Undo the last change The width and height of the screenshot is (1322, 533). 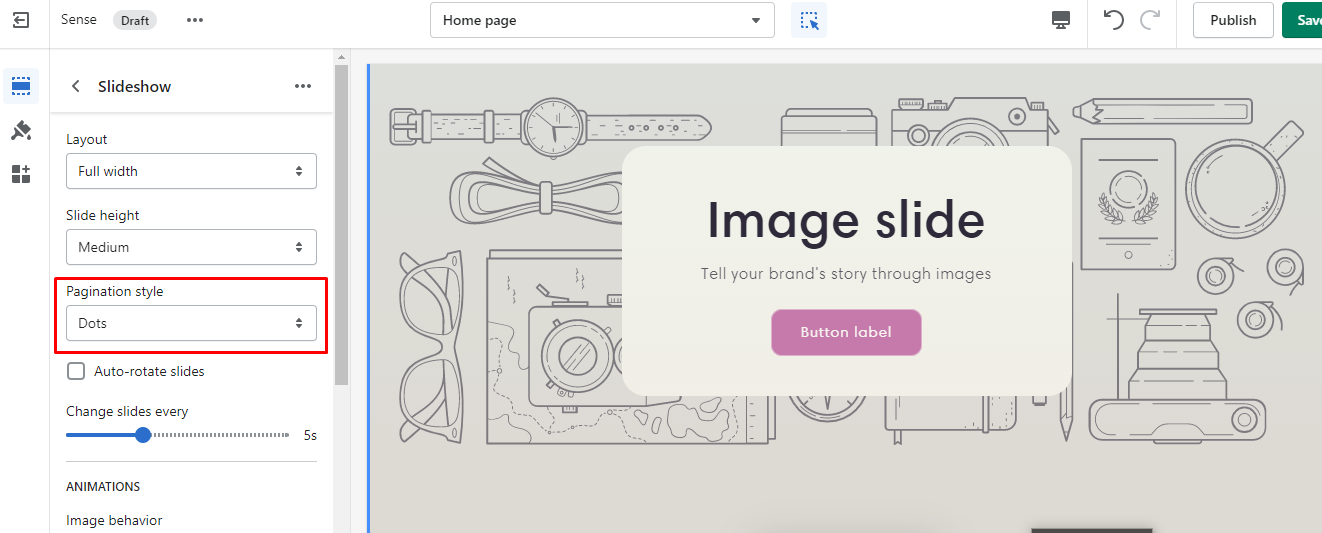point(1114,20)
